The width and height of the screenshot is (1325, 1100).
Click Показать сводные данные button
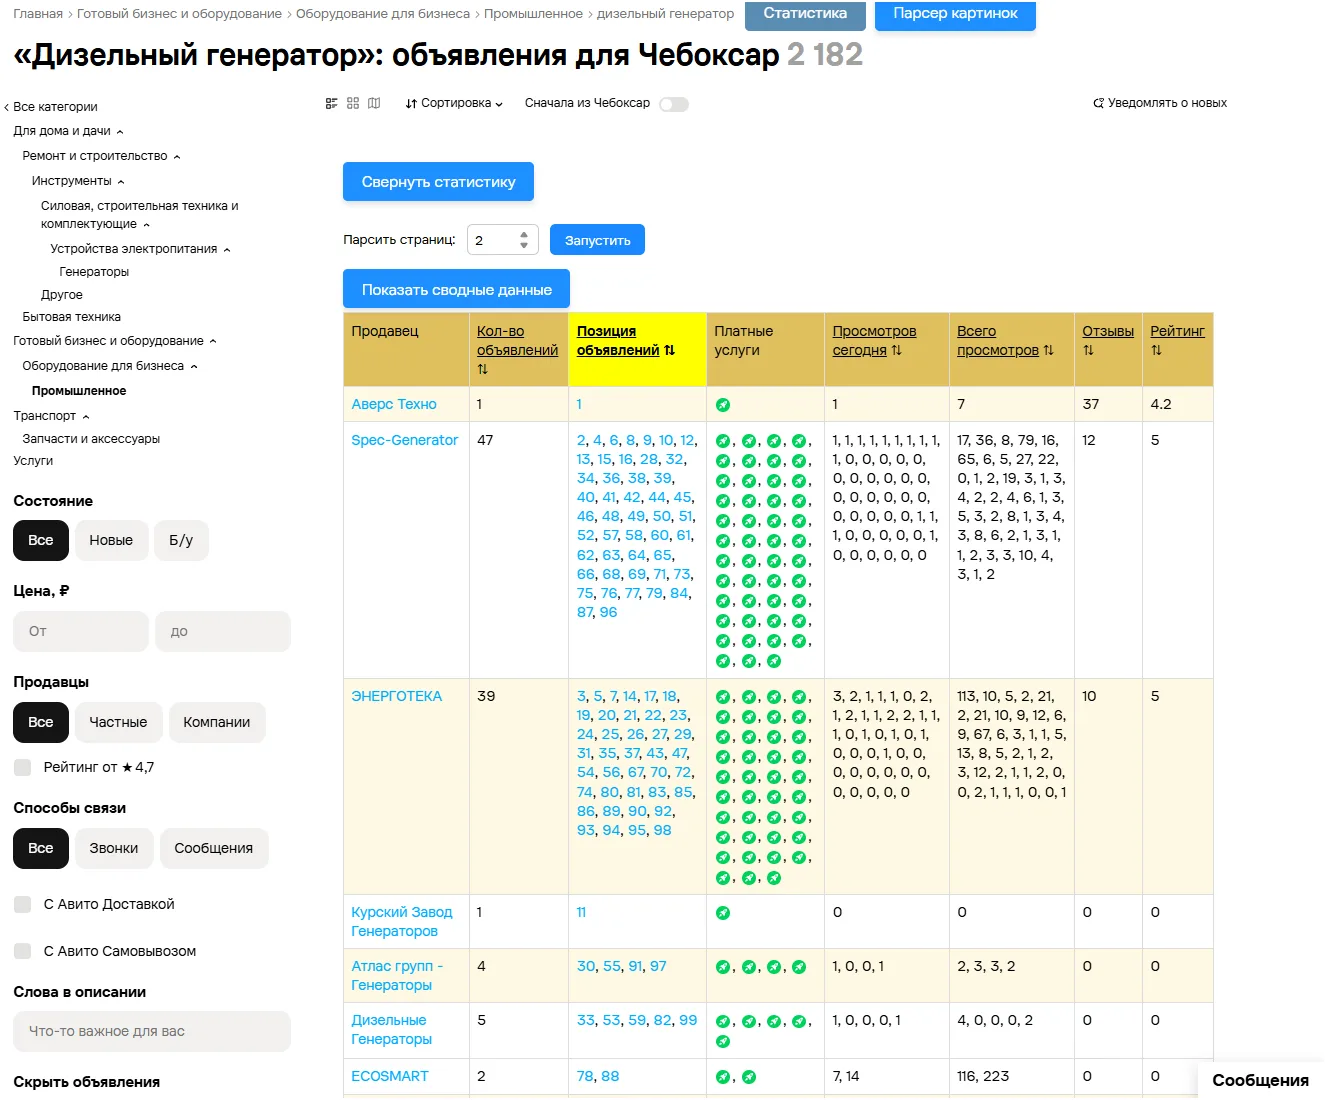(x=456, y=289)
